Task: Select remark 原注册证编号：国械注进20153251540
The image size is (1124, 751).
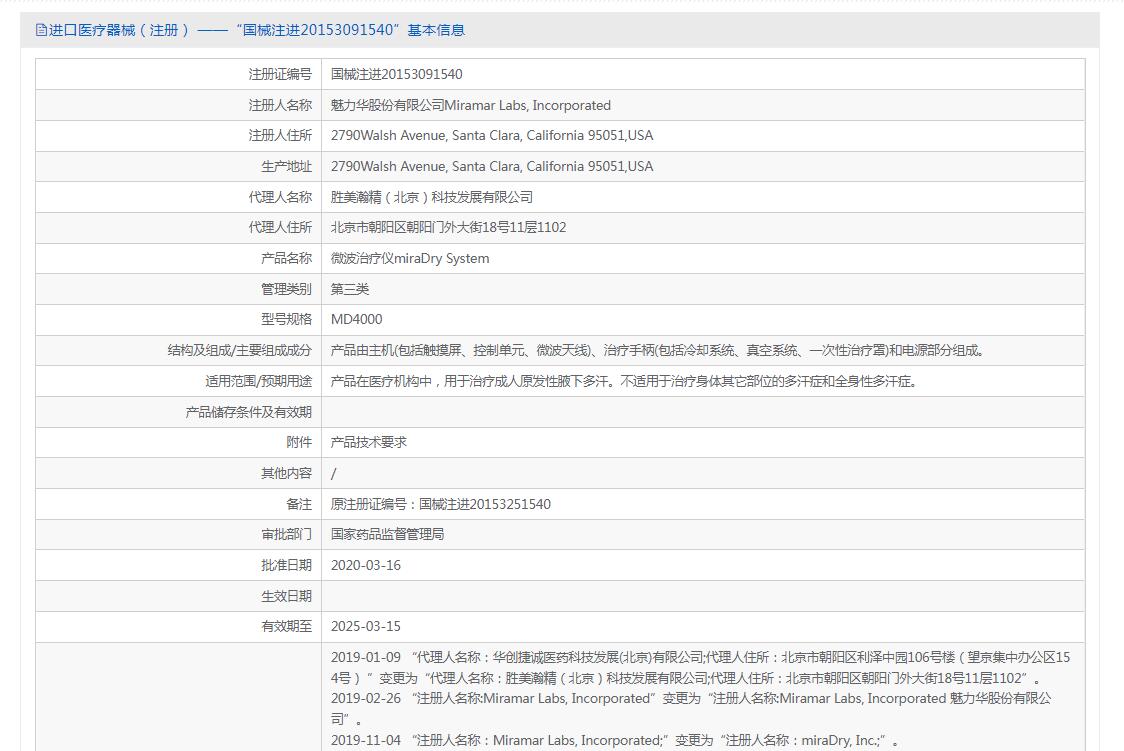Action: pyautogui.click(x=441, y=504)
